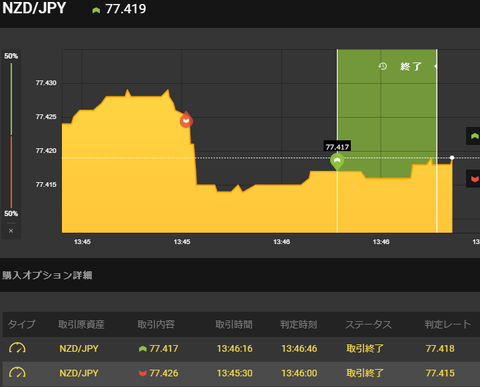Click the 判定時刻 column header
The height and width of the screenshot is (387, 480).
point(298,324)
